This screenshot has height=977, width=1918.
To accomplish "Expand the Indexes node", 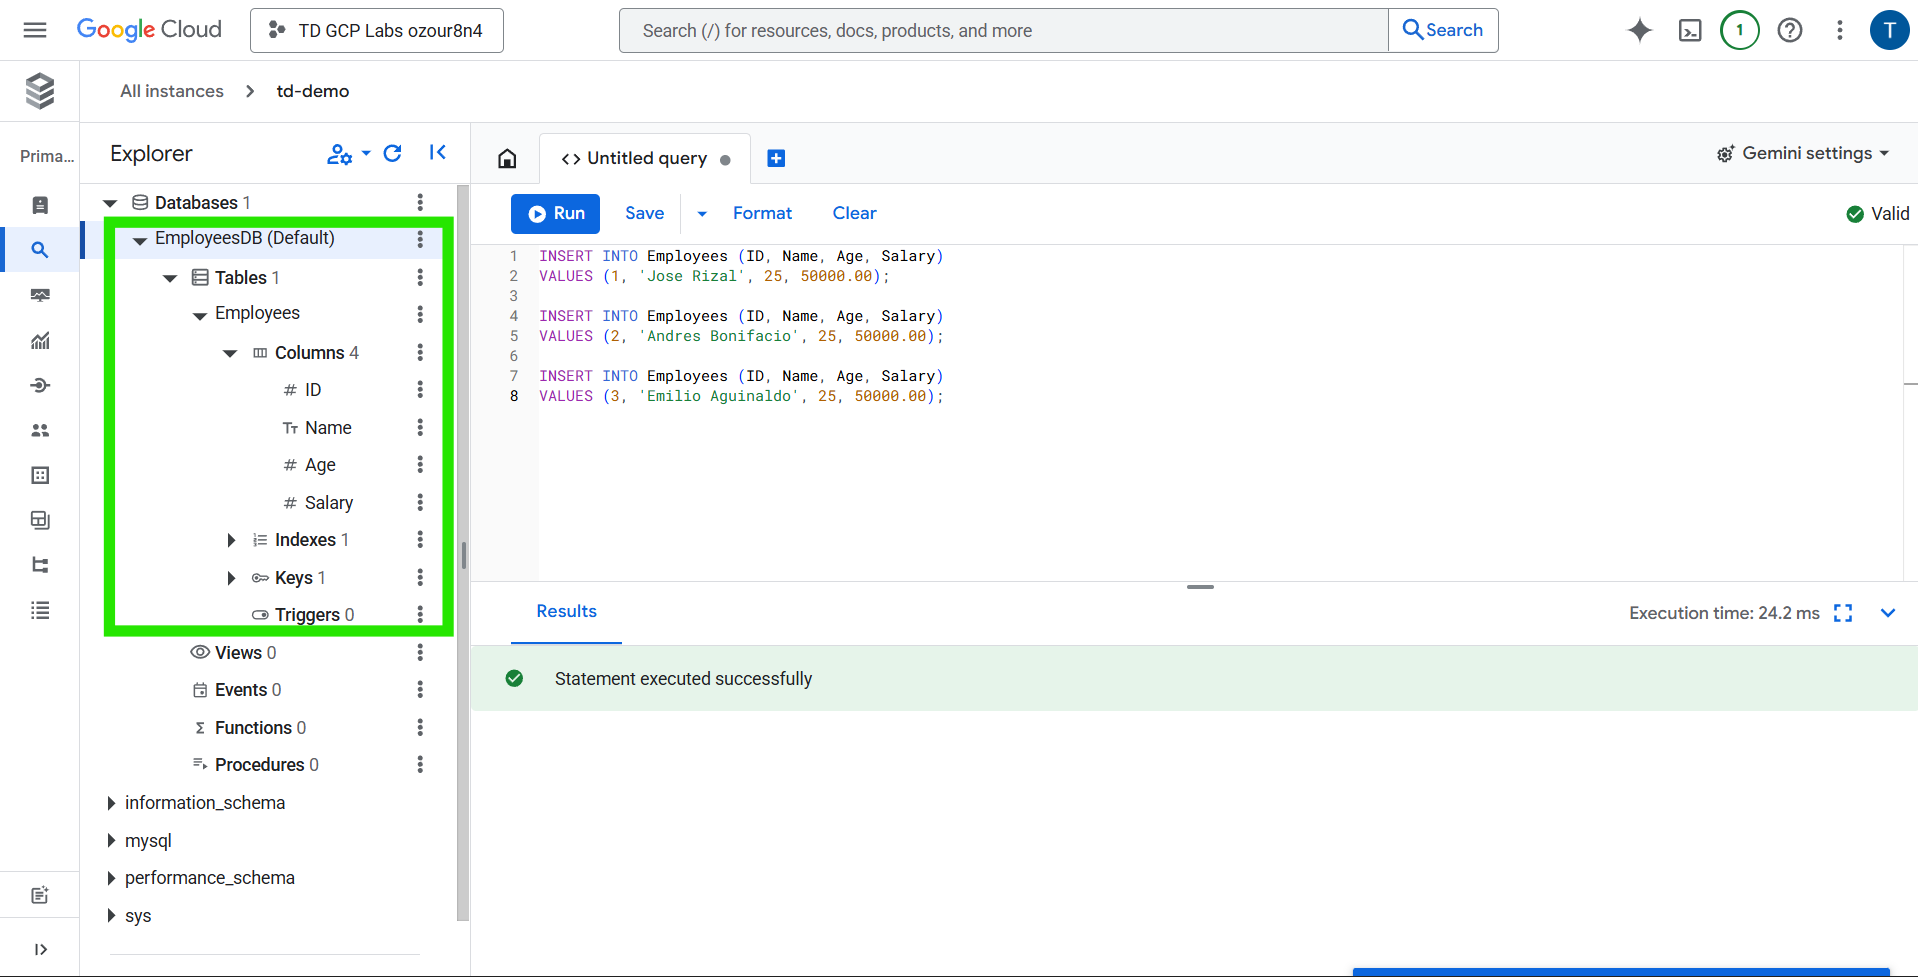I will (x=231, y=540).
